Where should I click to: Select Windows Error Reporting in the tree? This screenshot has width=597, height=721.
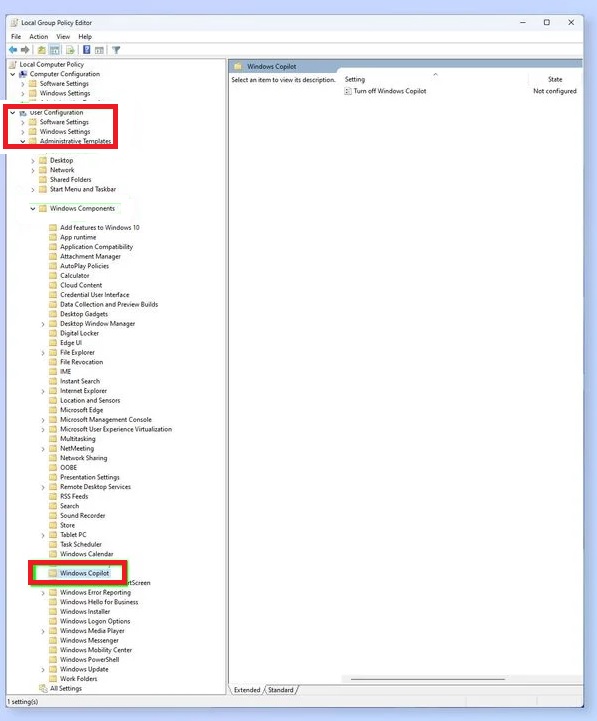(x=95, y=592)
